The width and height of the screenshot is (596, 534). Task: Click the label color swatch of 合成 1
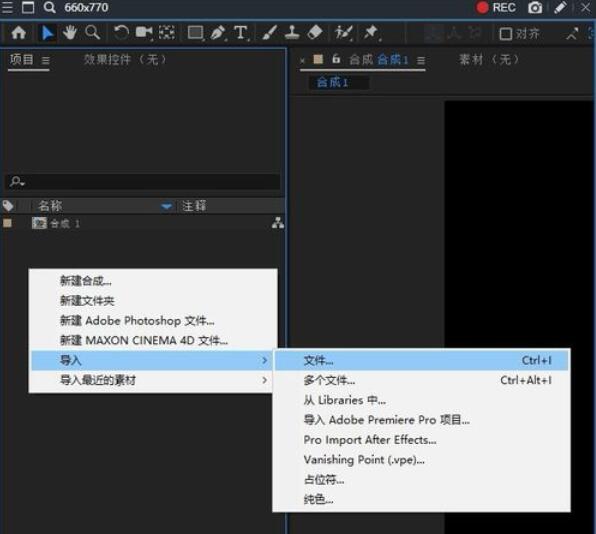click(x=7, y=223)
